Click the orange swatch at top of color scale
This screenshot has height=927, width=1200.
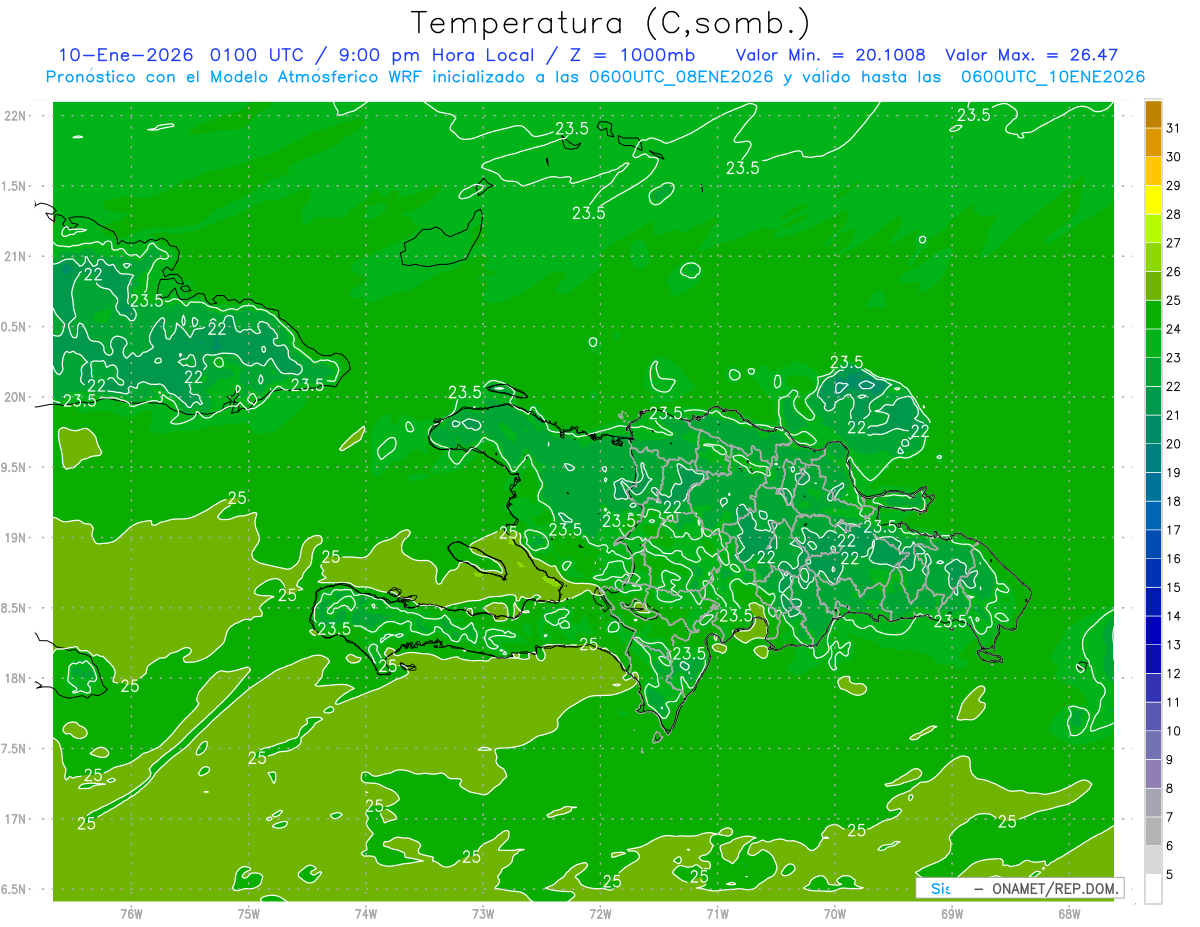click(1153, 115)
